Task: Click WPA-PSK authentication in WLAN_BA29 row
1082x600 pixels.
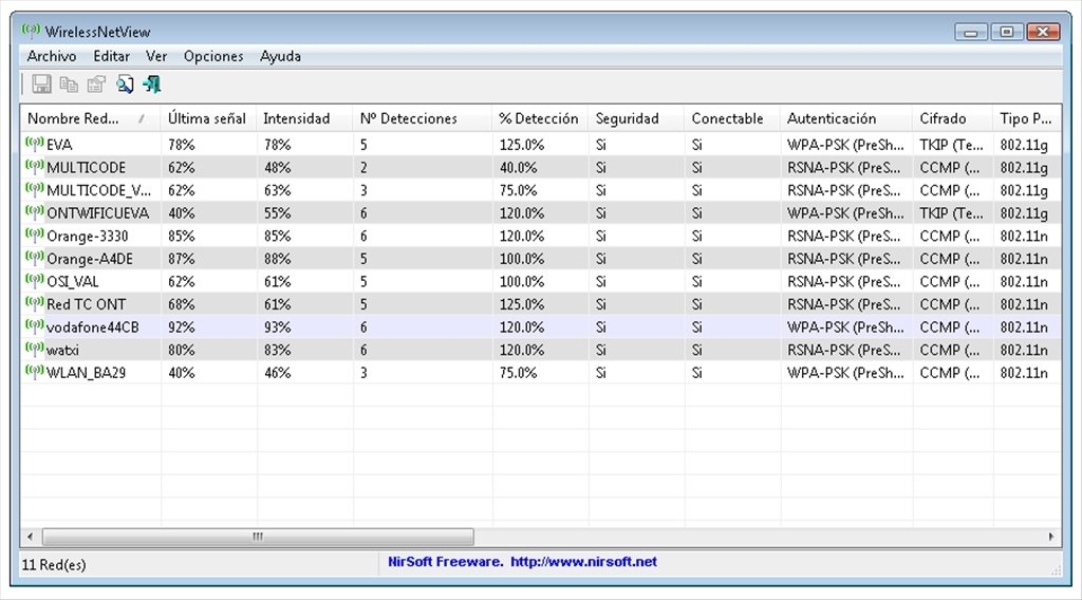Action: (845, 372)
